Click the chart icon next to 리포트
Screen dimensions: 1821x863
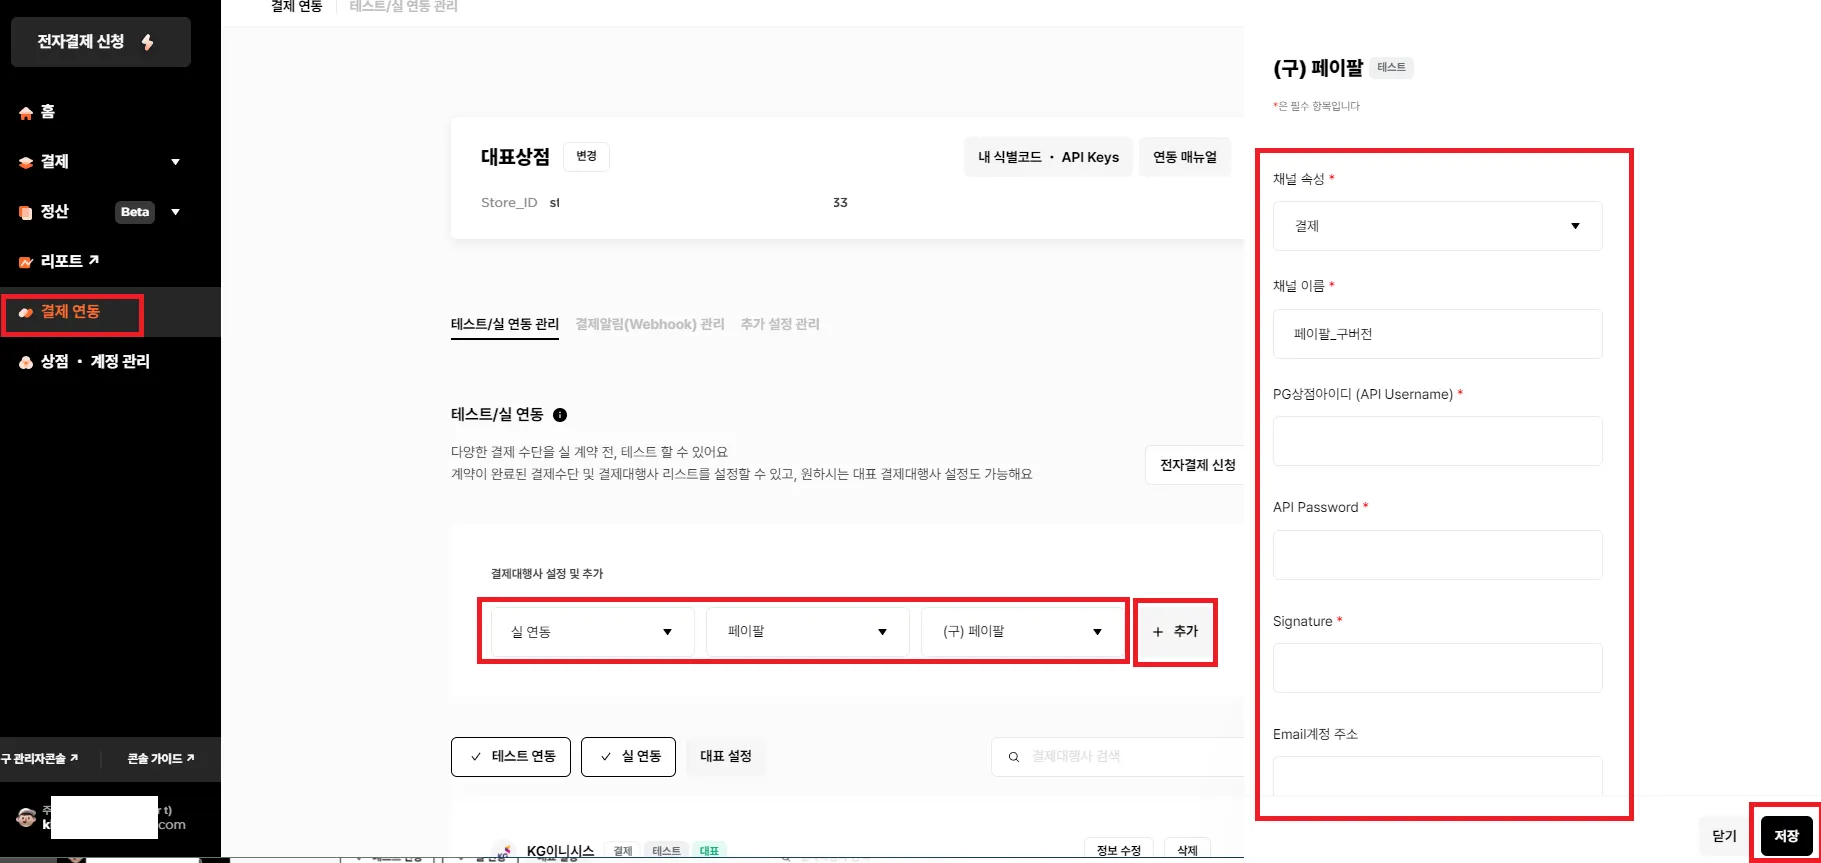pyautogui.click(x=26, y=262)
